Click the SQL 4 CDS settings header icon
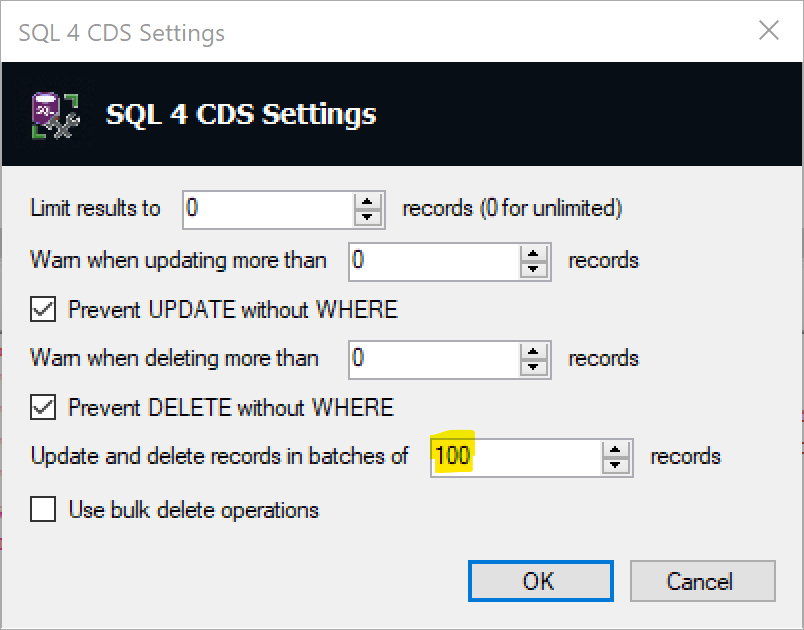Screen dimensions: 804x630 click(56, 114)
